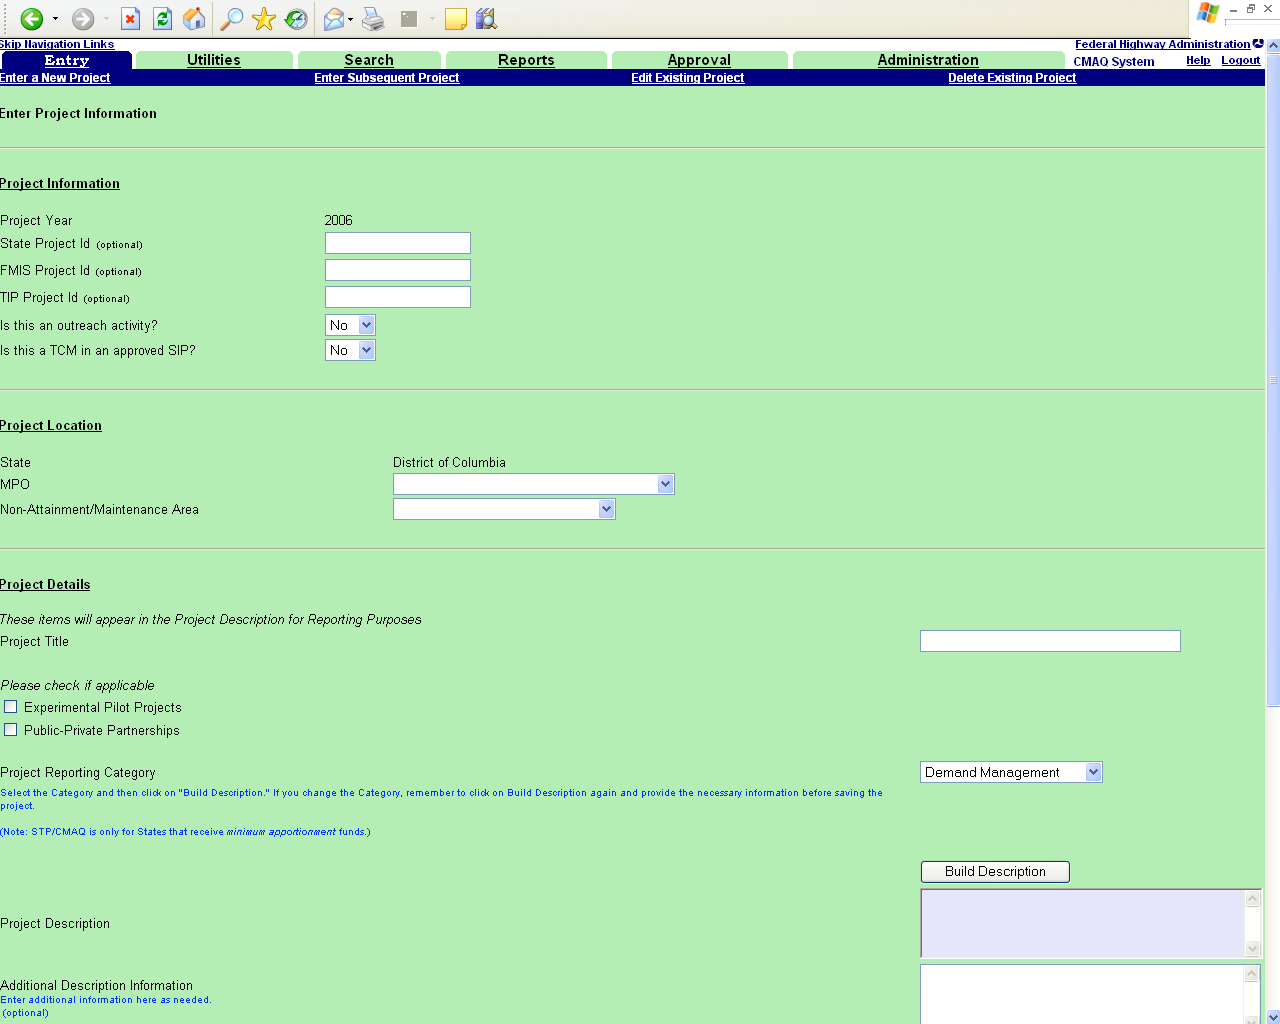
Task: Enable the Public-Private Partnerships checkbox
Action: [11, 730]
